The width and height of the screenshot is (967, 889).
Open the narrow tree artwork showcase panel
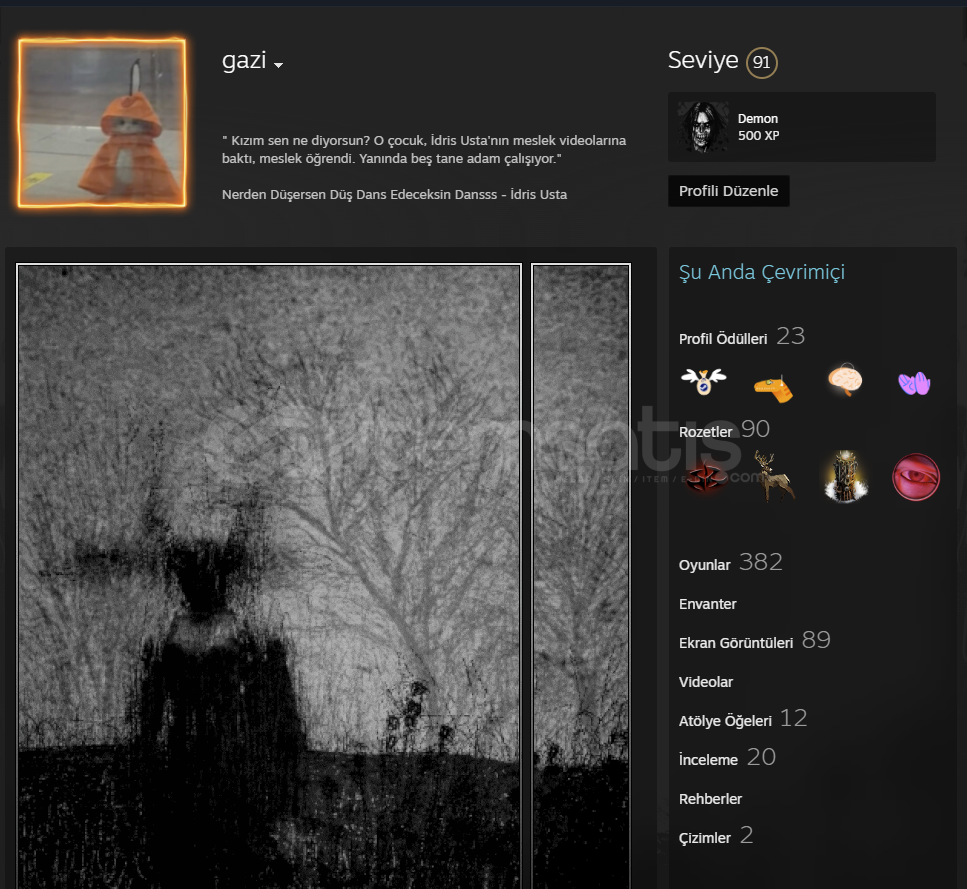pos(581,576)
